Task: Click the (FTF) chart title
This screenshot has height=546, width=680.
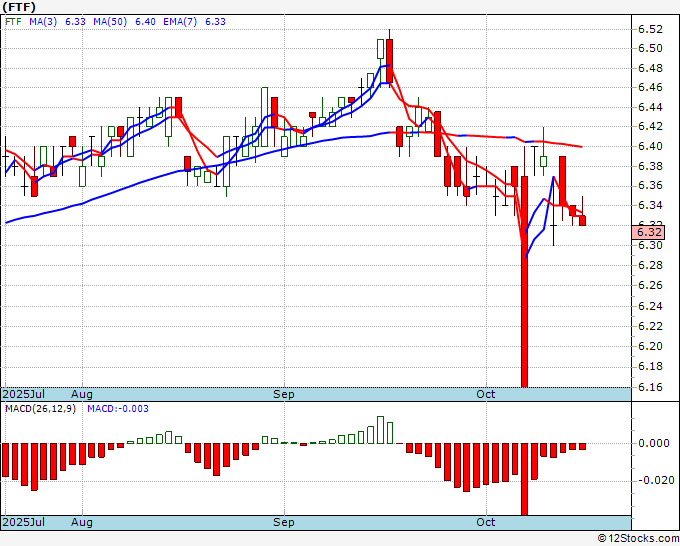Action: pos(19,7)
